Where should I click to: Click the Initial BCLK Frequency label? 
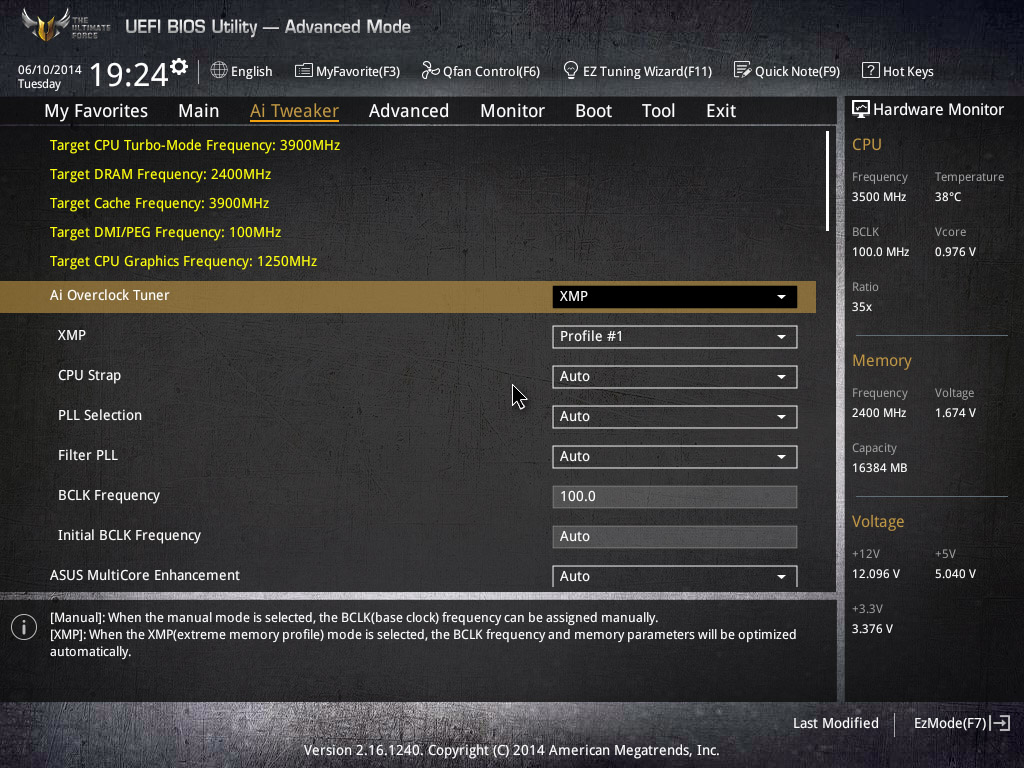pyautogui.click(x=129, y=535)
